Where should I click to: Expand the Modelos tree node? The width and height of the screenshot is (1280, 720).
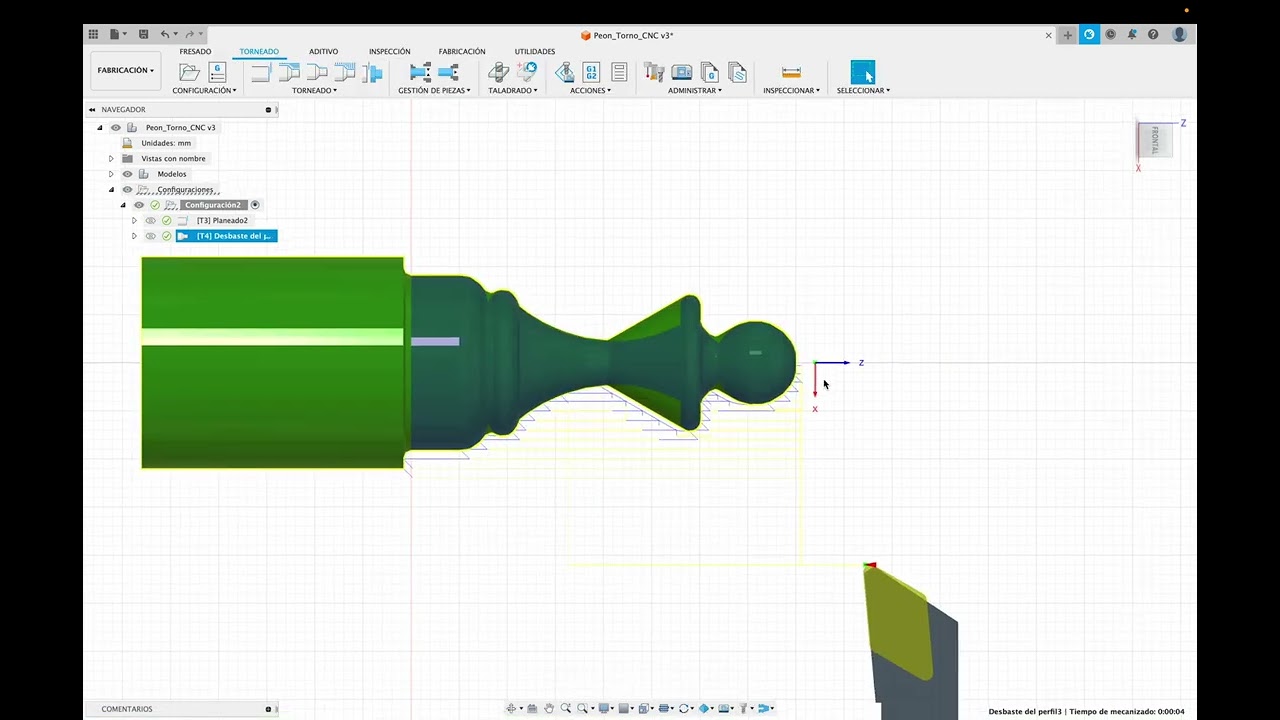tap(111, 174)
